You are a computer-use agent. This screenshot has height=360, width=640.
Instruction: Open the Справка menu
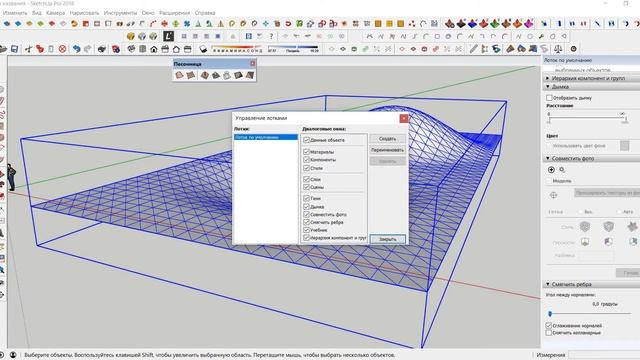[205, 13]
